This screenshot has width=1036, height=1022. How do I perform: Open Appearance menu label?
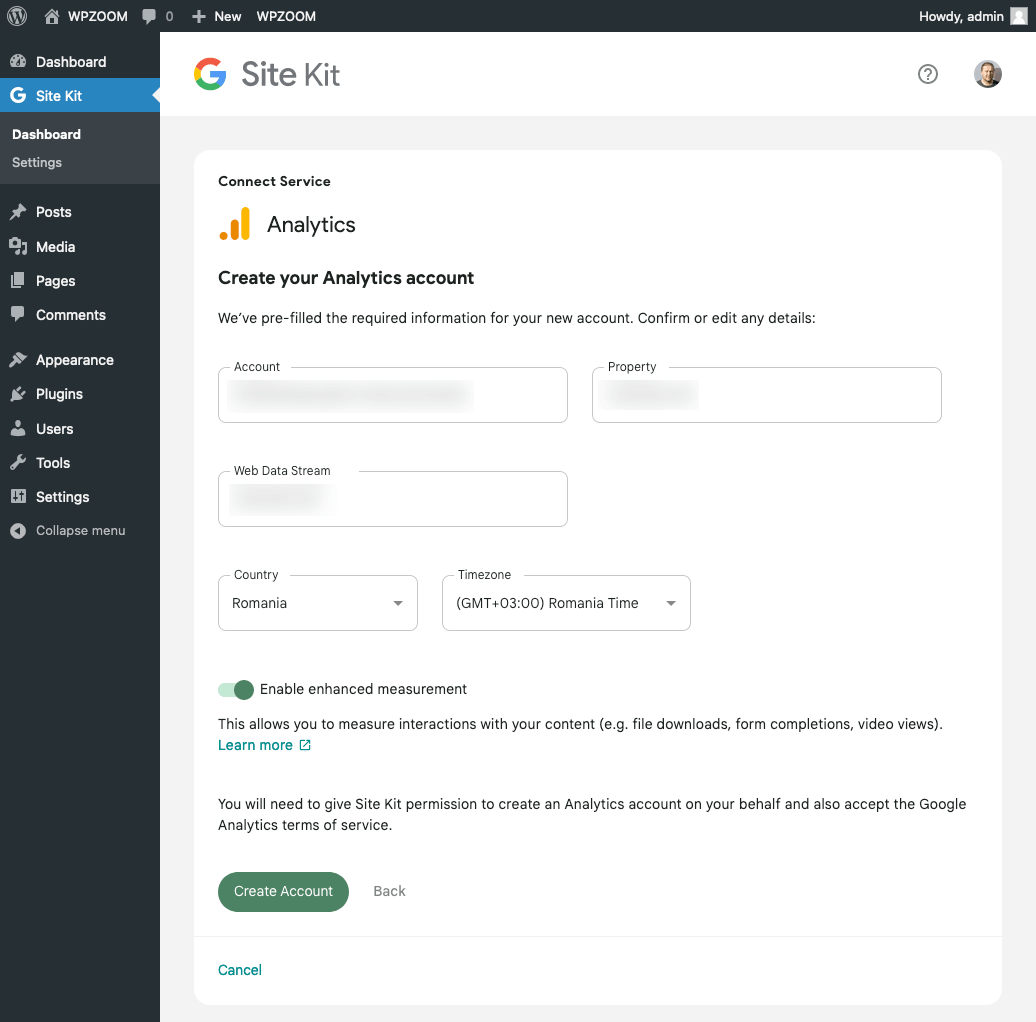75,360
